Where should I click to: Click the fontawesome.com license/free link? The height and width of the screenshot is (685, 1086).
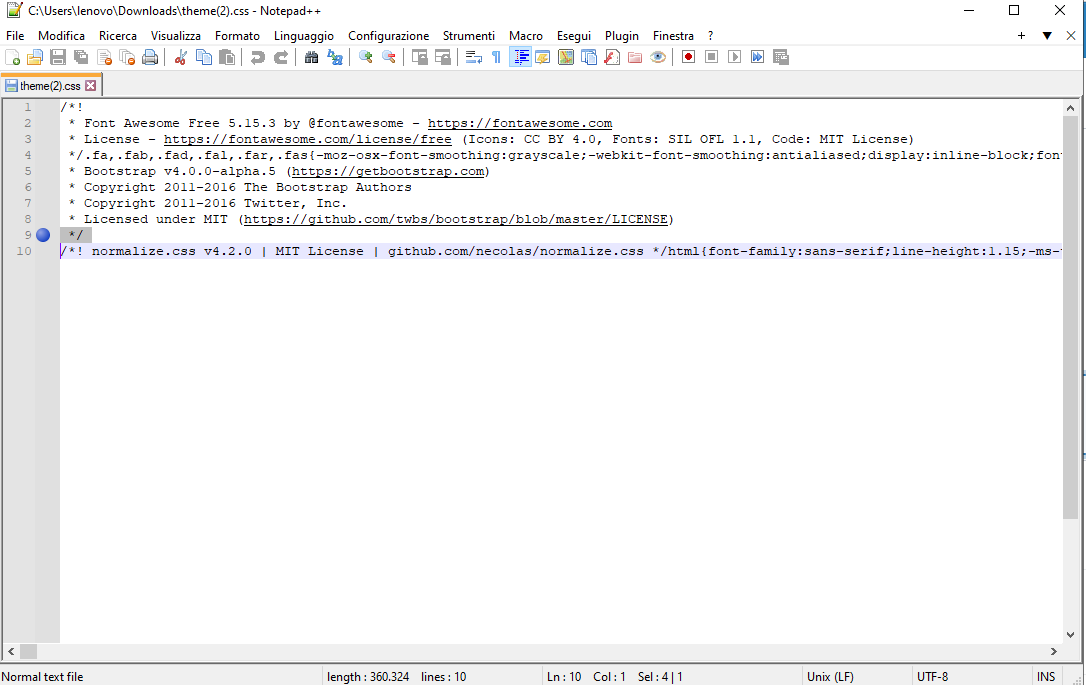coord(308,139)
